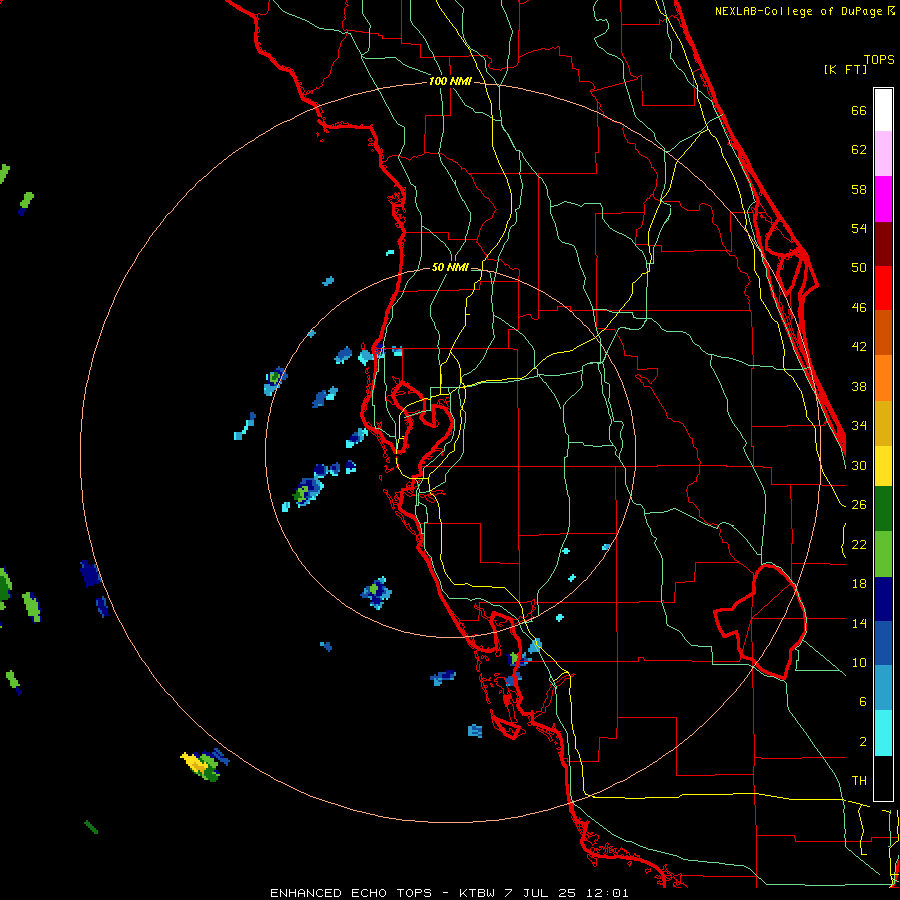Click the legend value 2
Viewport: 900px width, 900px height.
862,742
